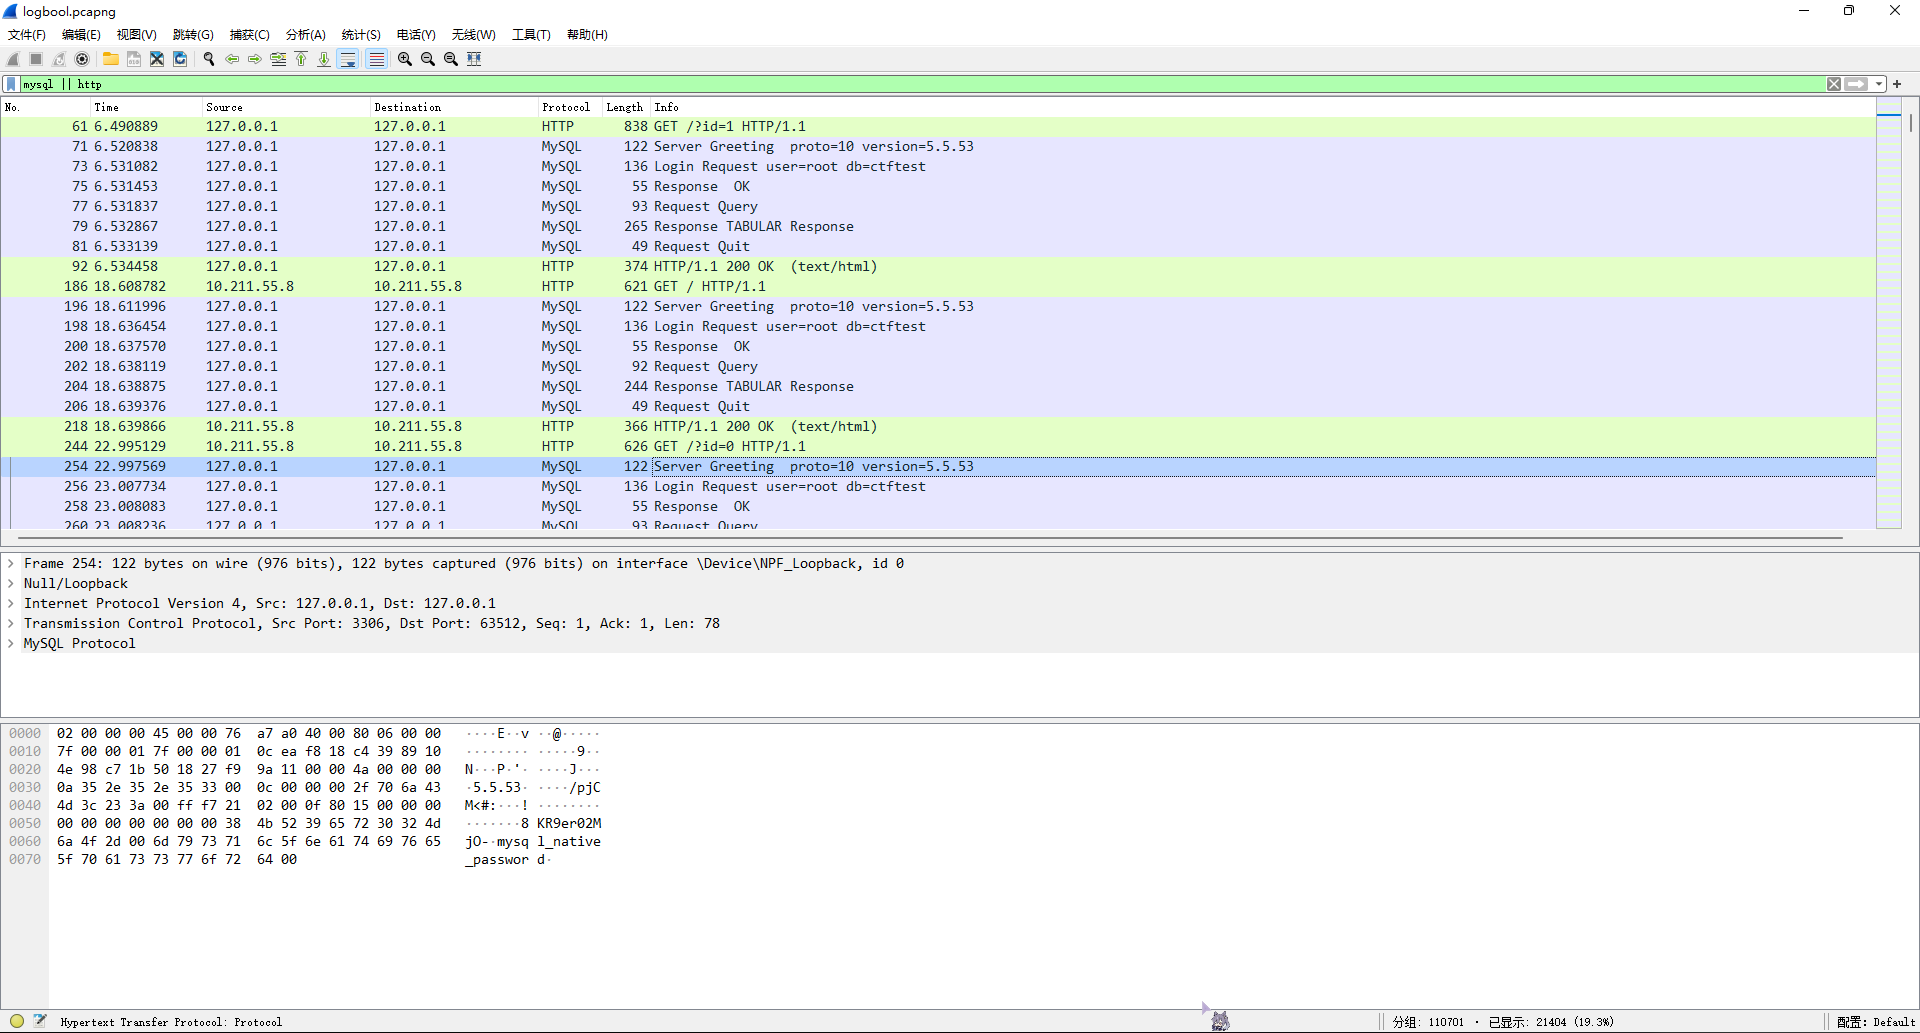This screenshot has height=1033, width=1920.
Task: Open capture options gear icon
Action: [82, 59]
